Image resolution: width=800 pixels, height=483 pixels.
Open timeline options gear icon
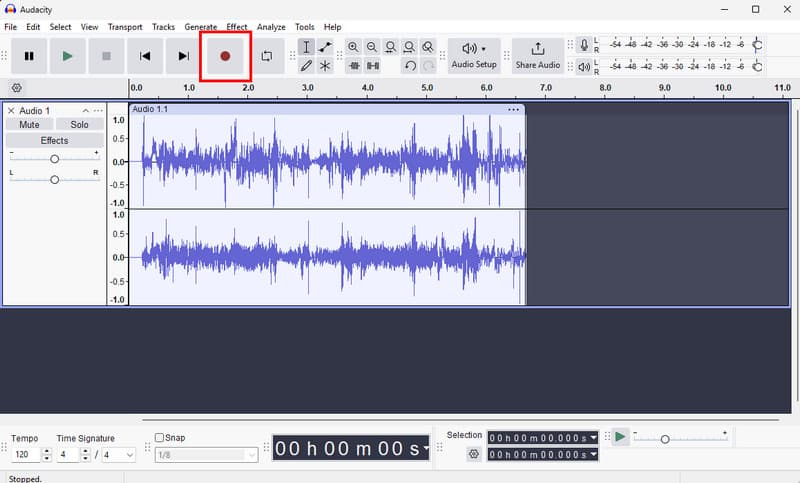16,88
